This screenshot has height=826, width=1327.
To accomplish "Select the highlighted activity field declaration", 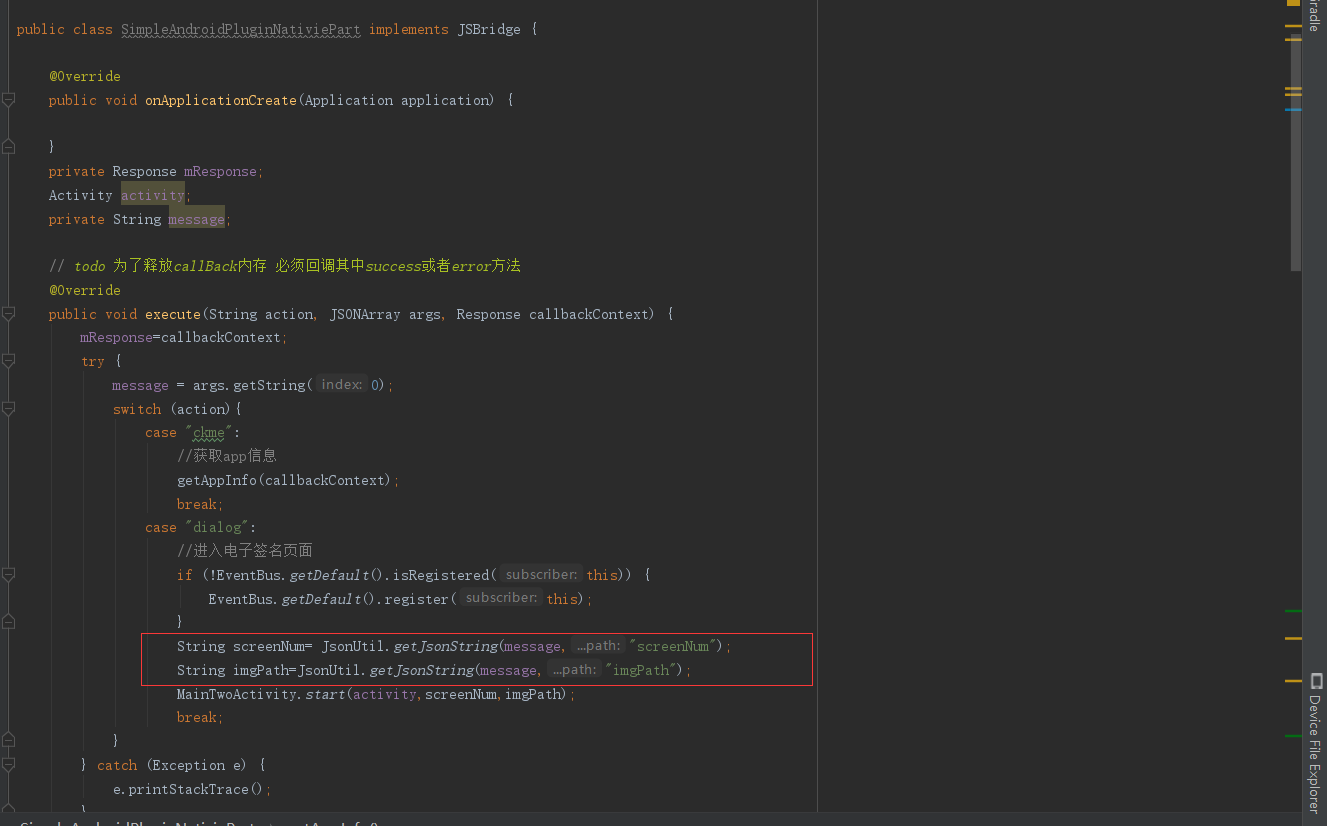I will [153, 195].
